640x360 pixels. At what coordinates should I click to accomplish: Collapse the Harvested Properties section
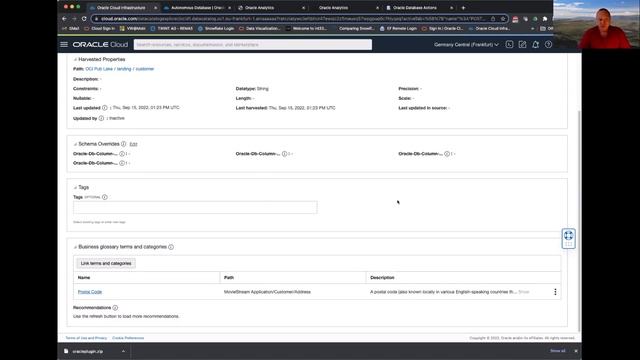(x=75, y=60)
